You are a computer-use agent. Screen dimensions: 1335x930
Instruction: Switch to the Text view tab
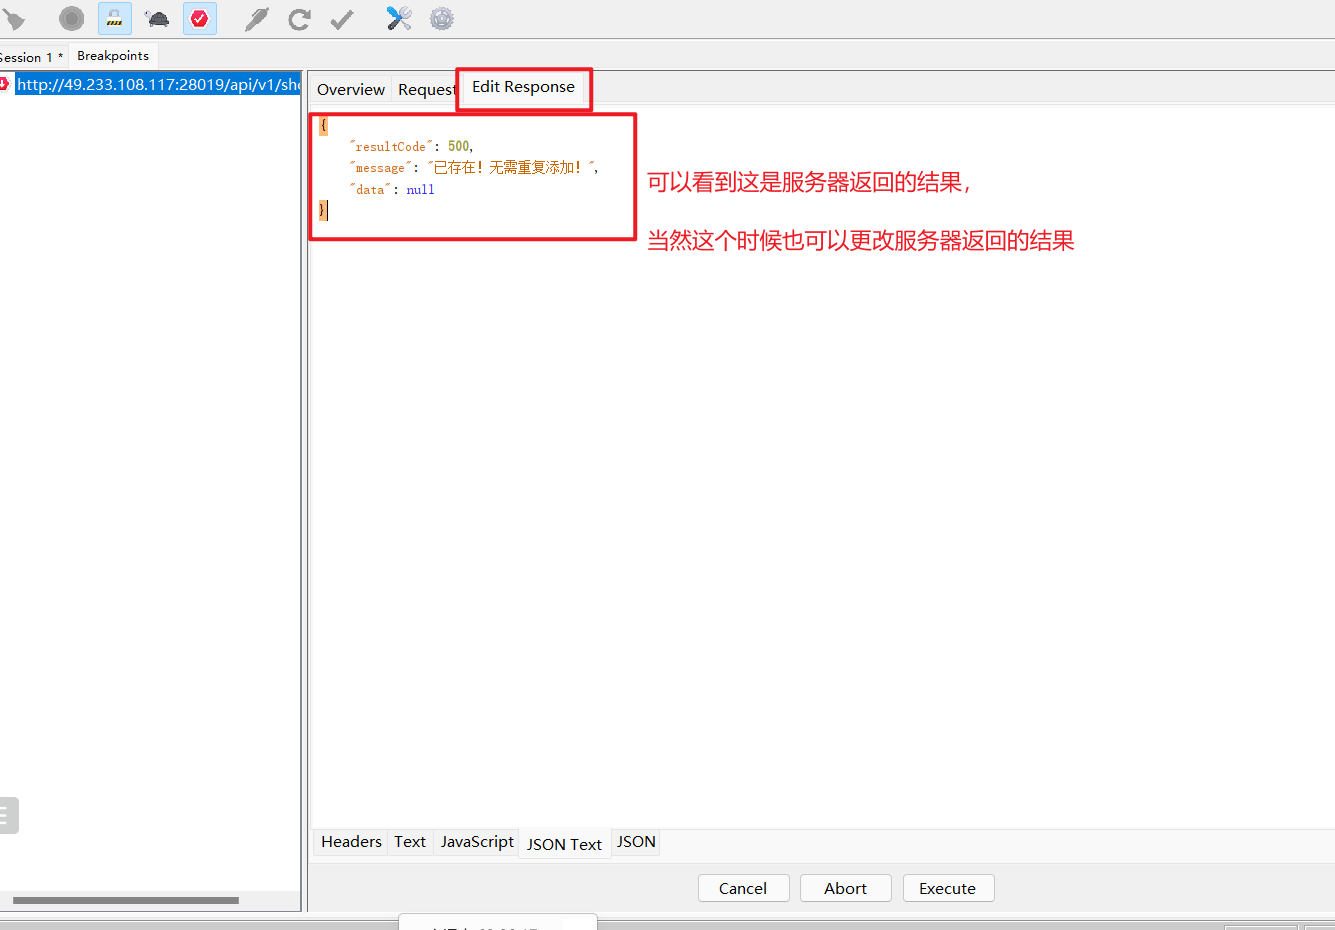pyautogui.click(x=410, y=842)
